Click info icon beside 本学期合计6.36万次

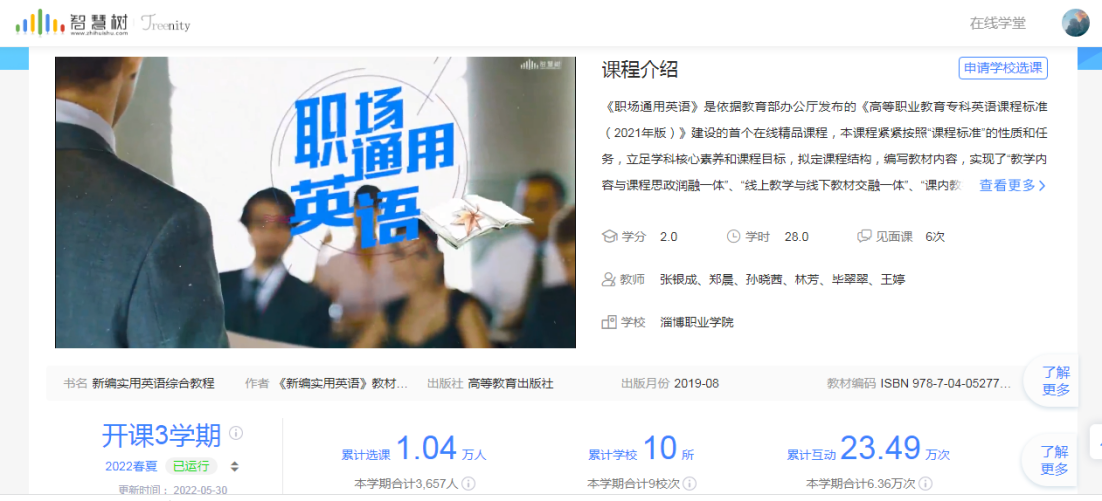926,484
